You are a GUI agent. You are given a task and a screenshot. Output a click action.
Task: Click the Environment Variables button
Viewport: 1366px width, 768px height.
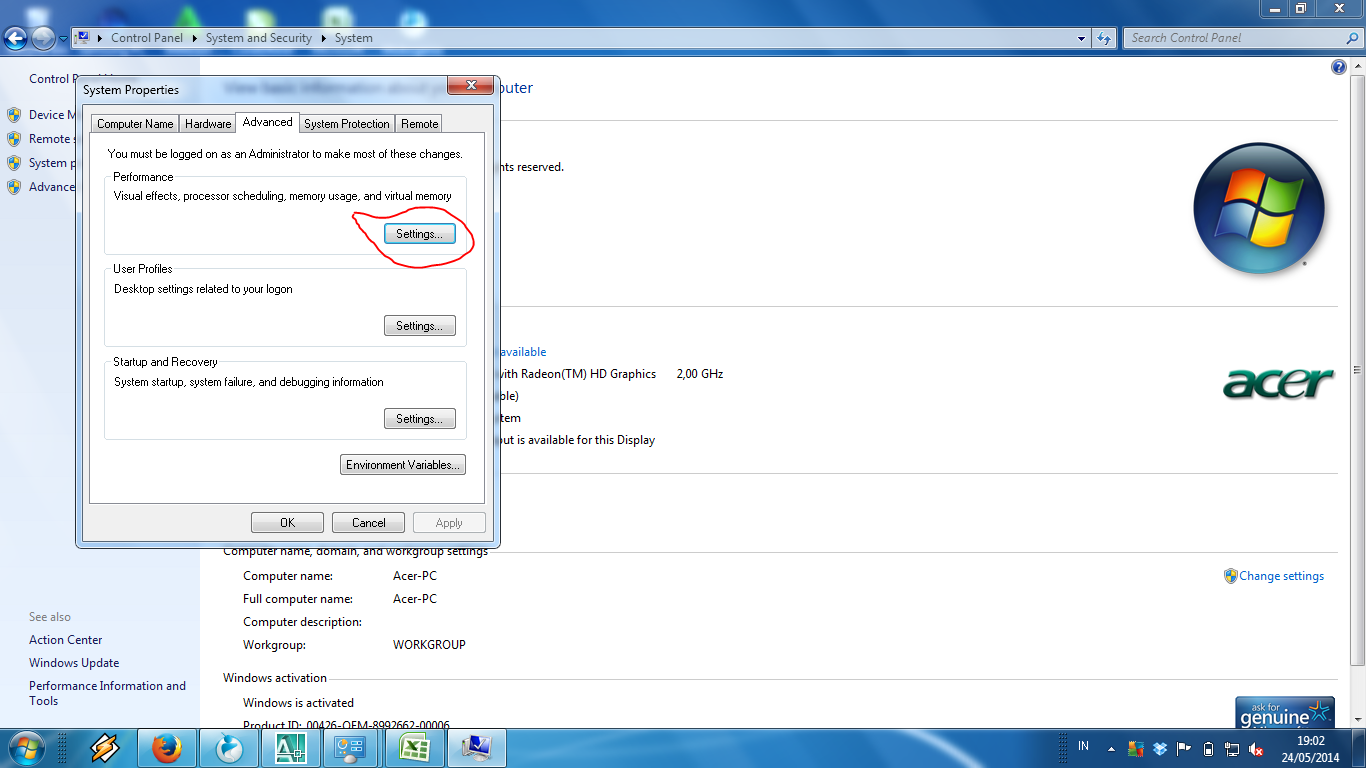(x=403, y=465)
